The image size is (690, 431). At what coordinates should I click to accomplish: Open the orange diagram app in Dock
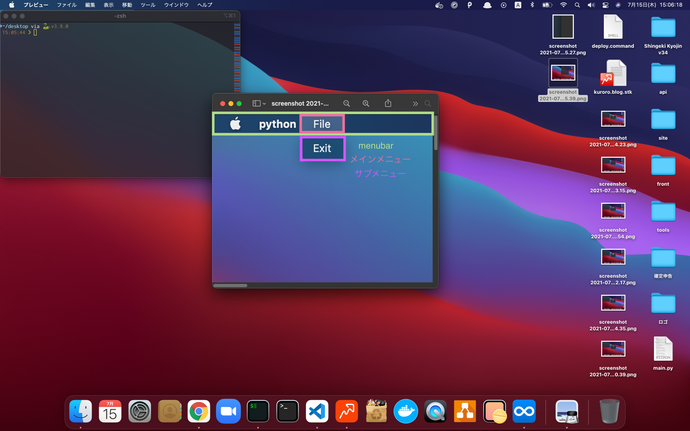pos(465,411)
